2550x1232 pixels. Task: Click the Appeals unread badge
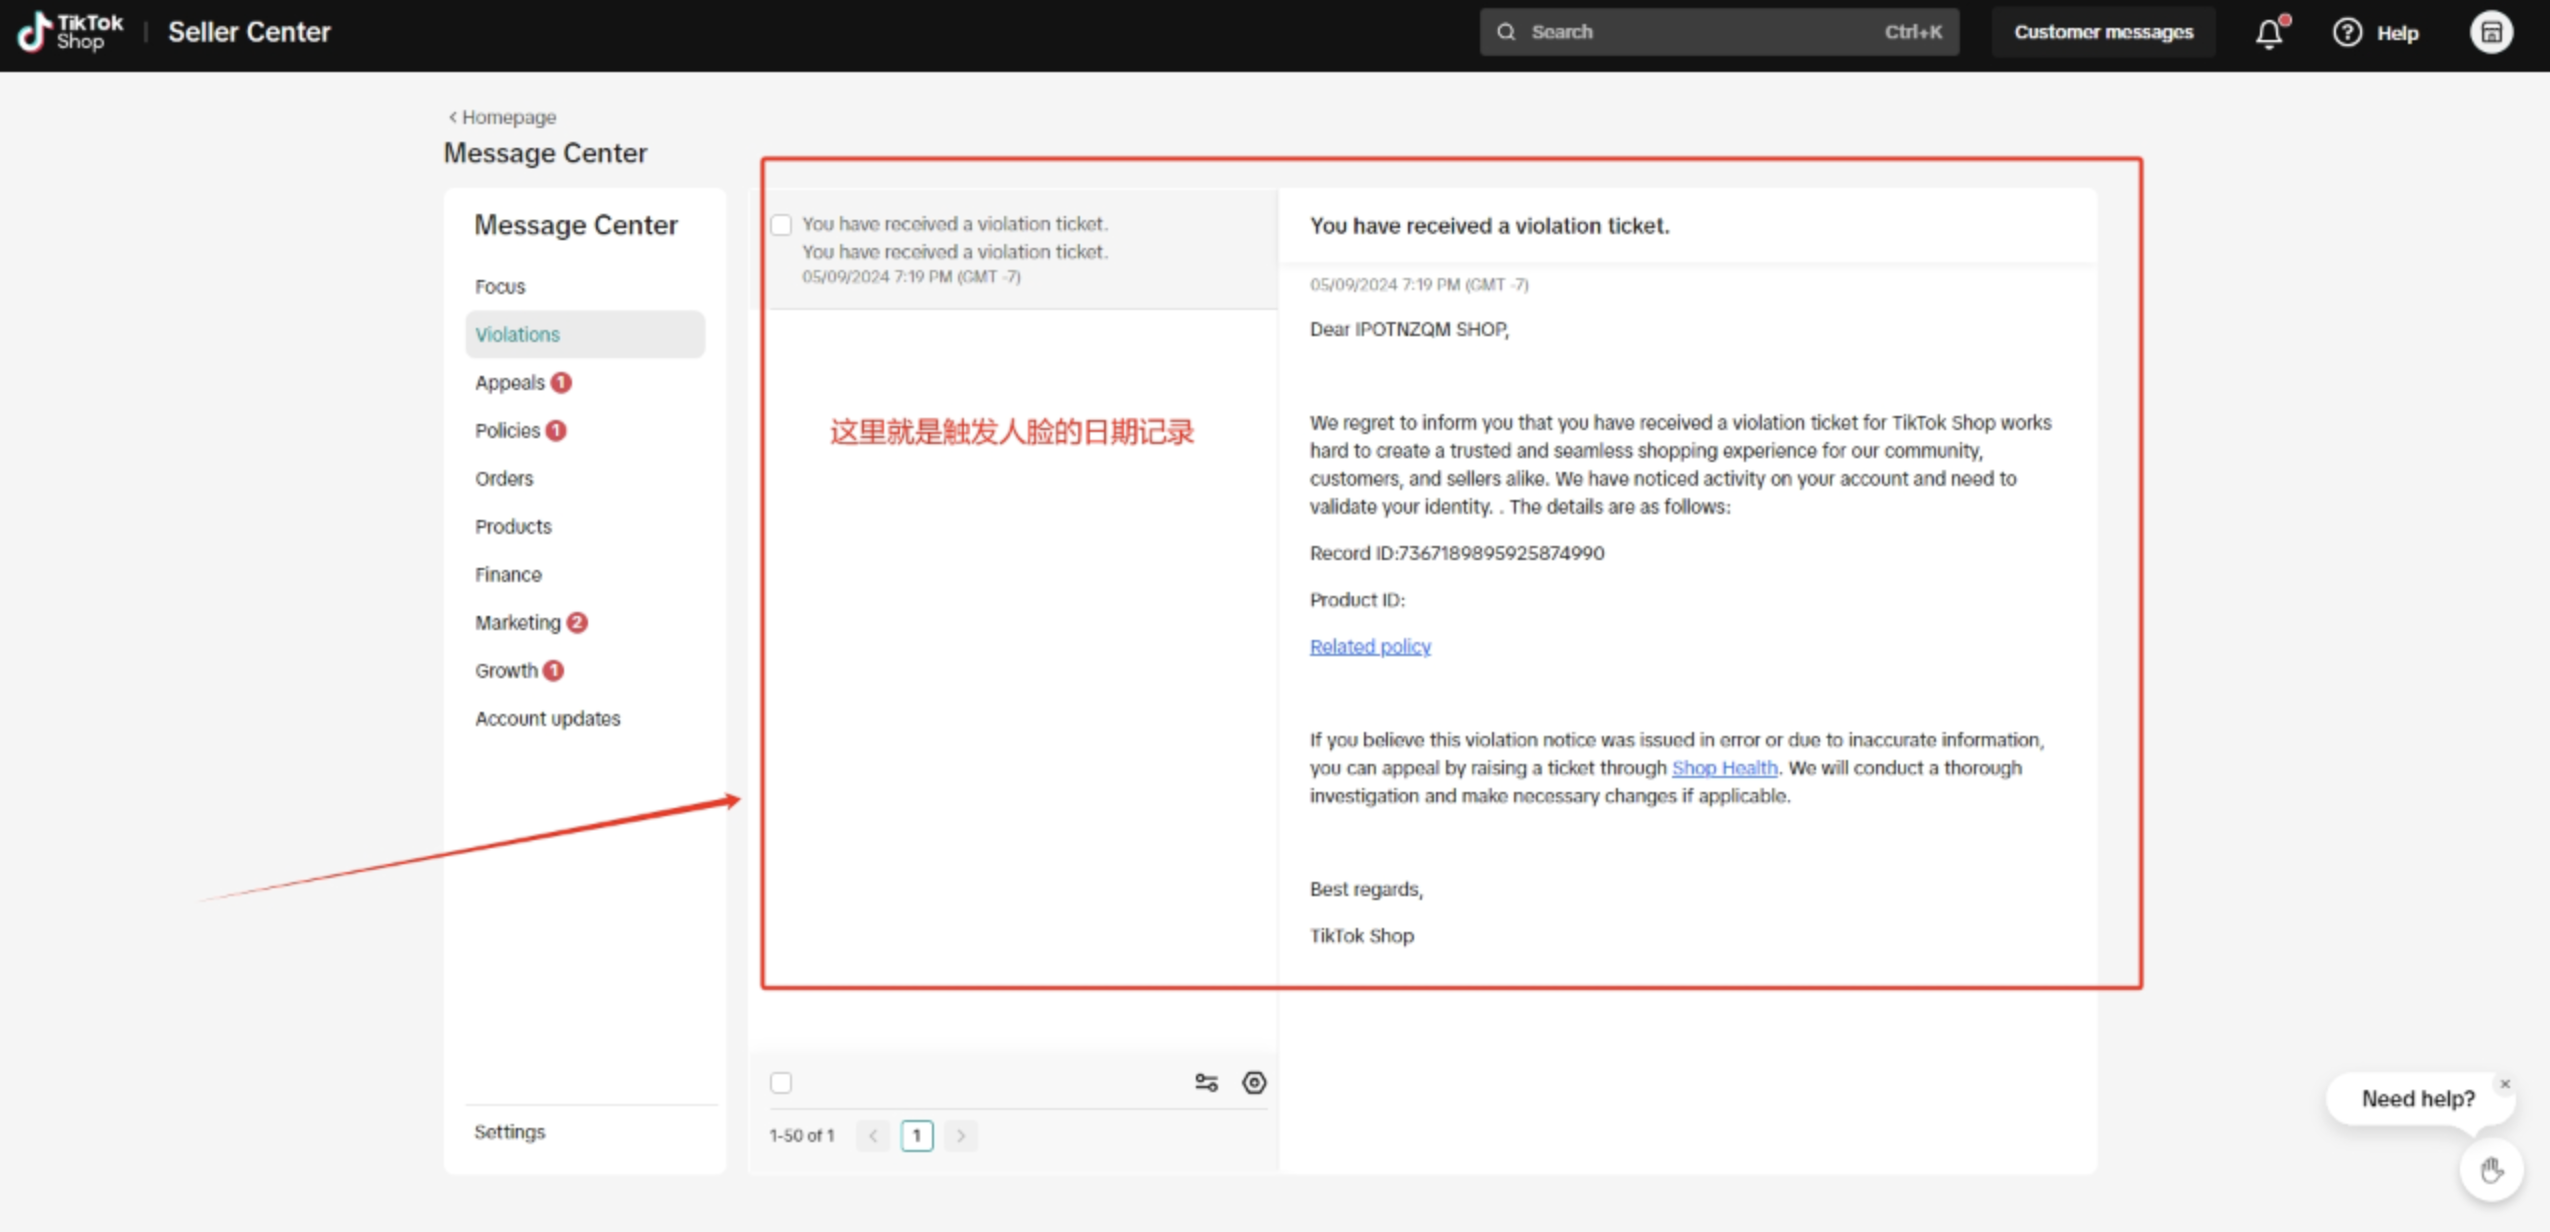(561, 383)
